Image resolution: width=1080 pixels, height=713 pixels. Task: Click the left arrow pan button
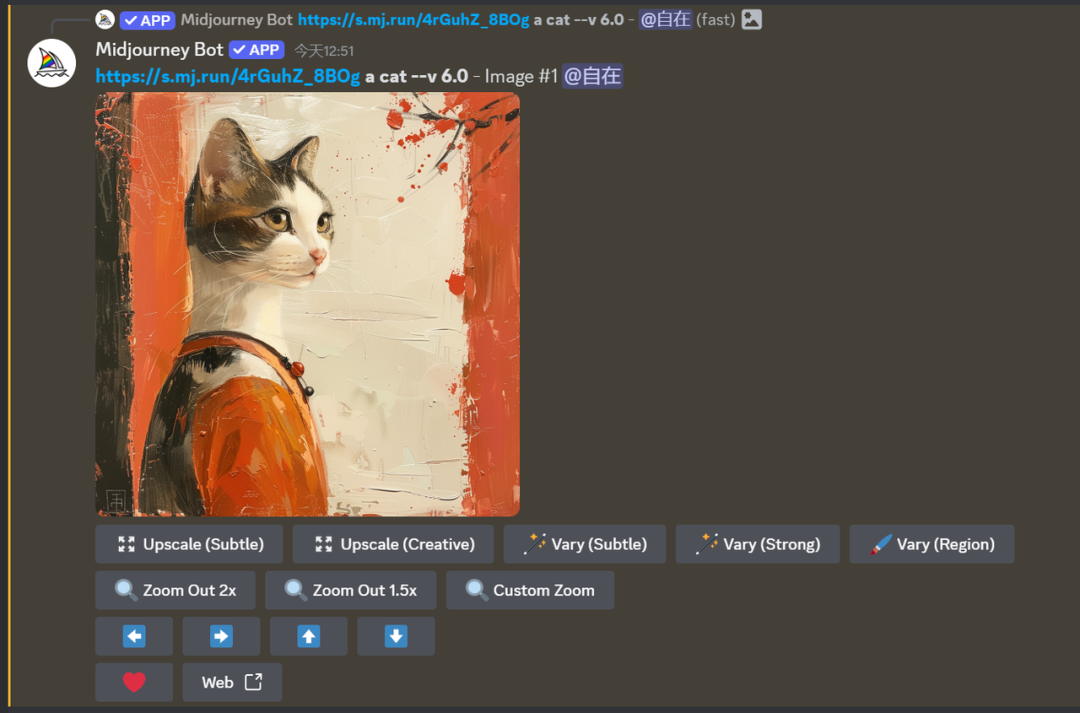coord(134,636)
